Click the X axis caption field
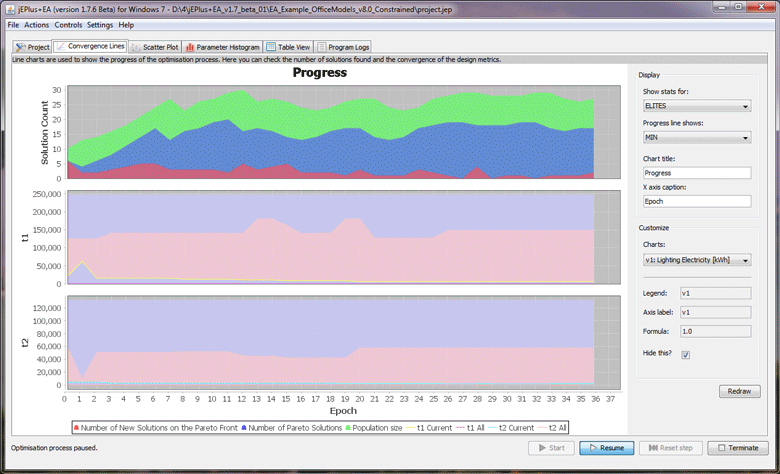The image size is (780, 474). (x=696, y=201)
